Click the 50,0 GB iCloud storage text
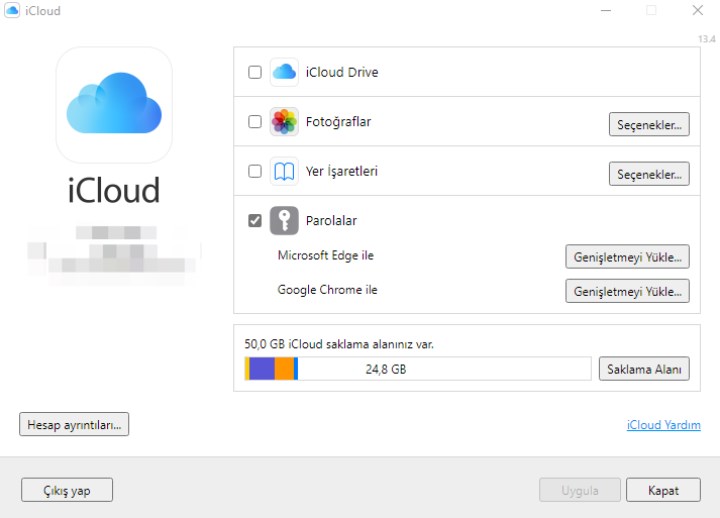The width and height of the screenshot is (720, 518). [x=339, y=344]
